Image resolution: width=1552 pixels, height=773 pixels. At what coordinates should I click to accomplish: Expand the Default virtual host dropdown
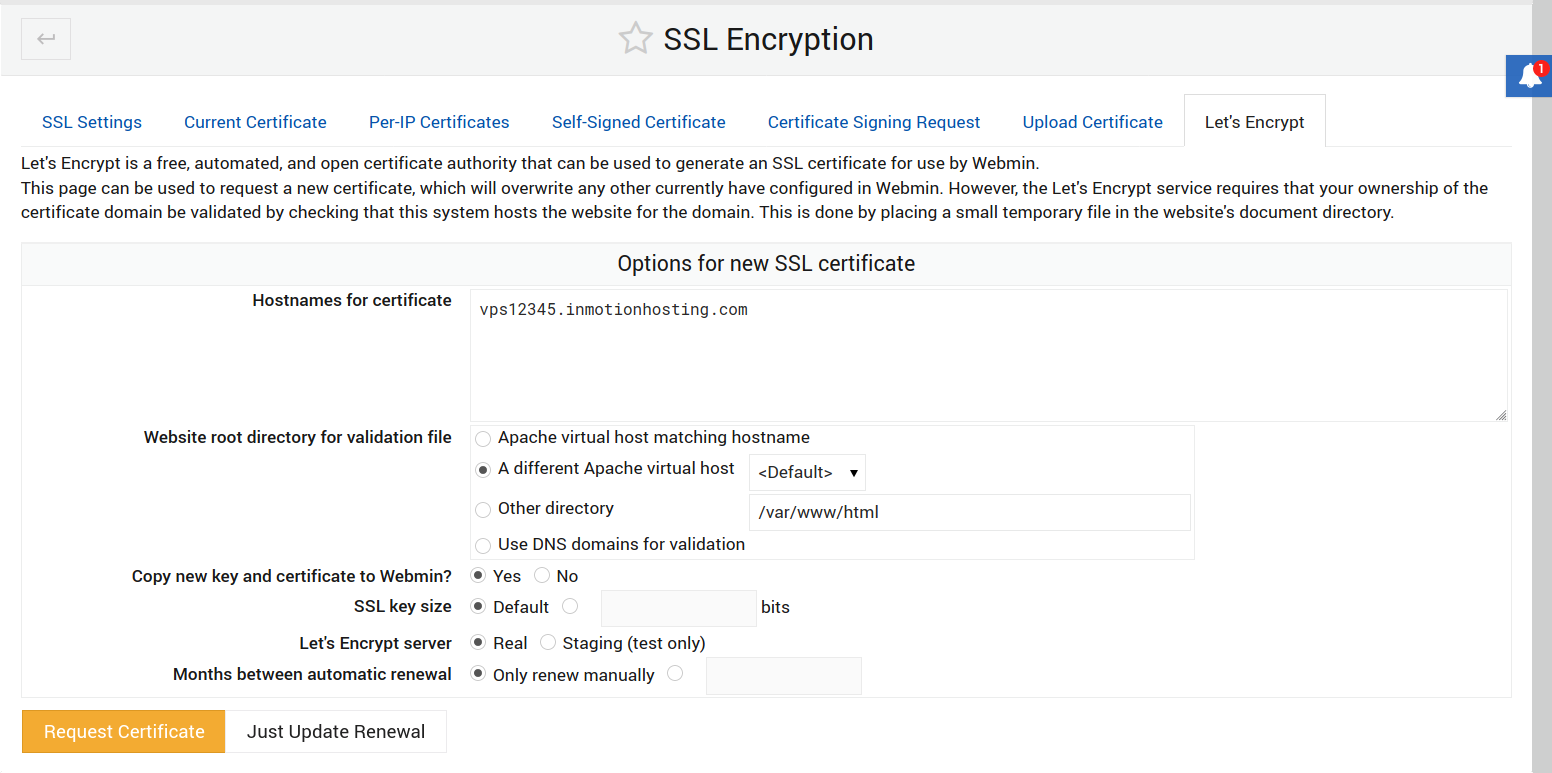pos(807,472)
